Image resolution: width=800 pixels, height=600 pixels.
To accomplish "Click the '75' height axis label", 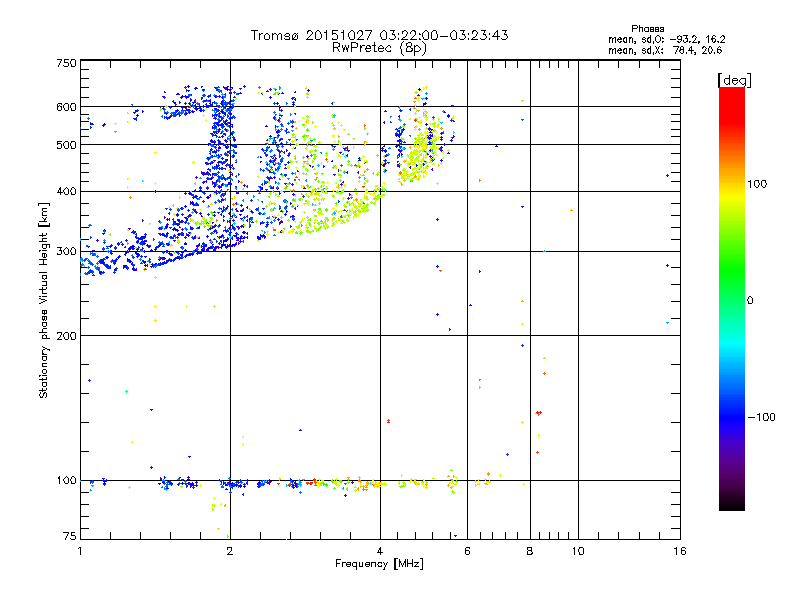I will pos(70,536).
